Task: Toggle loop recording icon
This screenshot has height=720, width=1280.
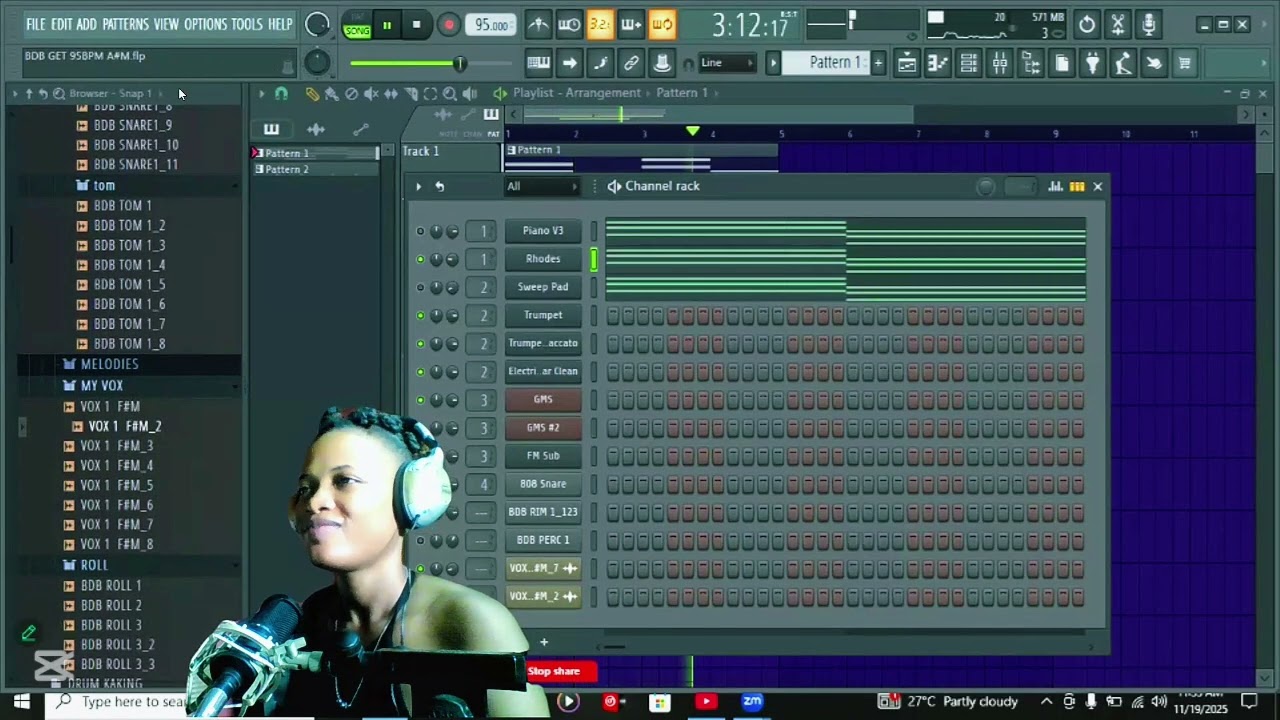Action: [x=662, y=25]
